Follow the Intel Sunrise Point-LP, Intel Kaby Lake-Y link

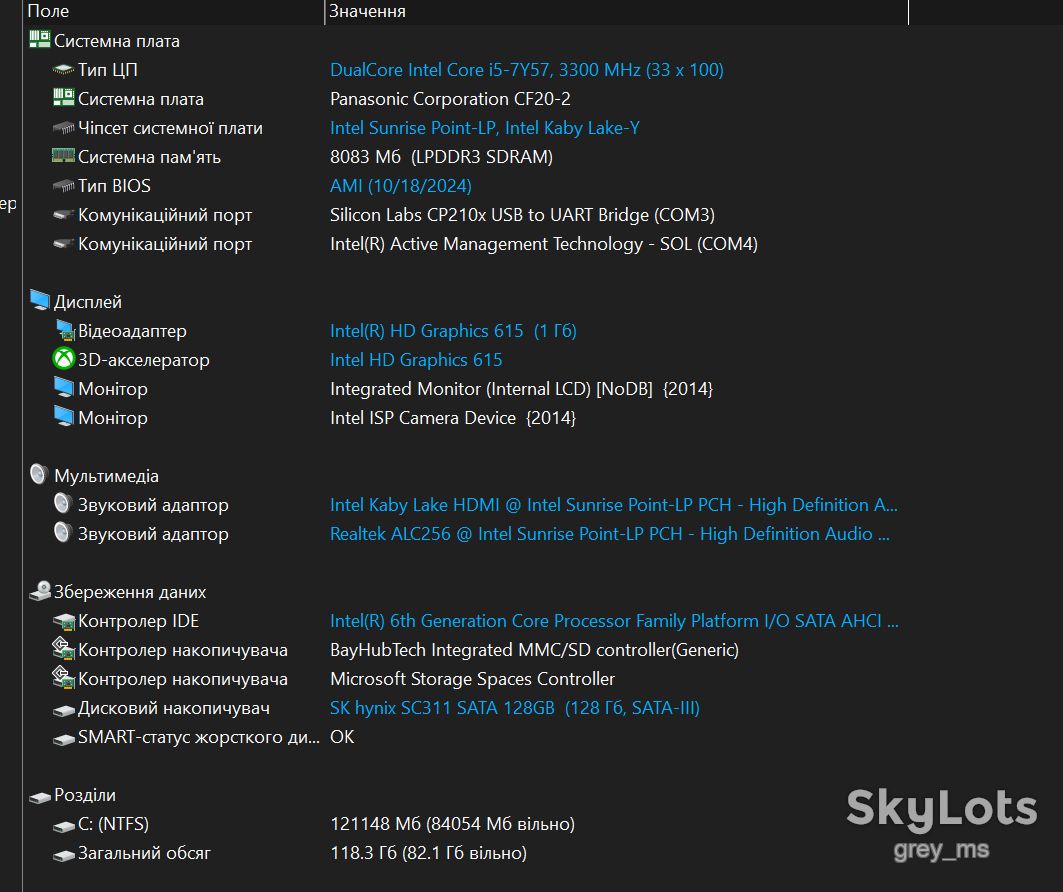tap(485, 128)
